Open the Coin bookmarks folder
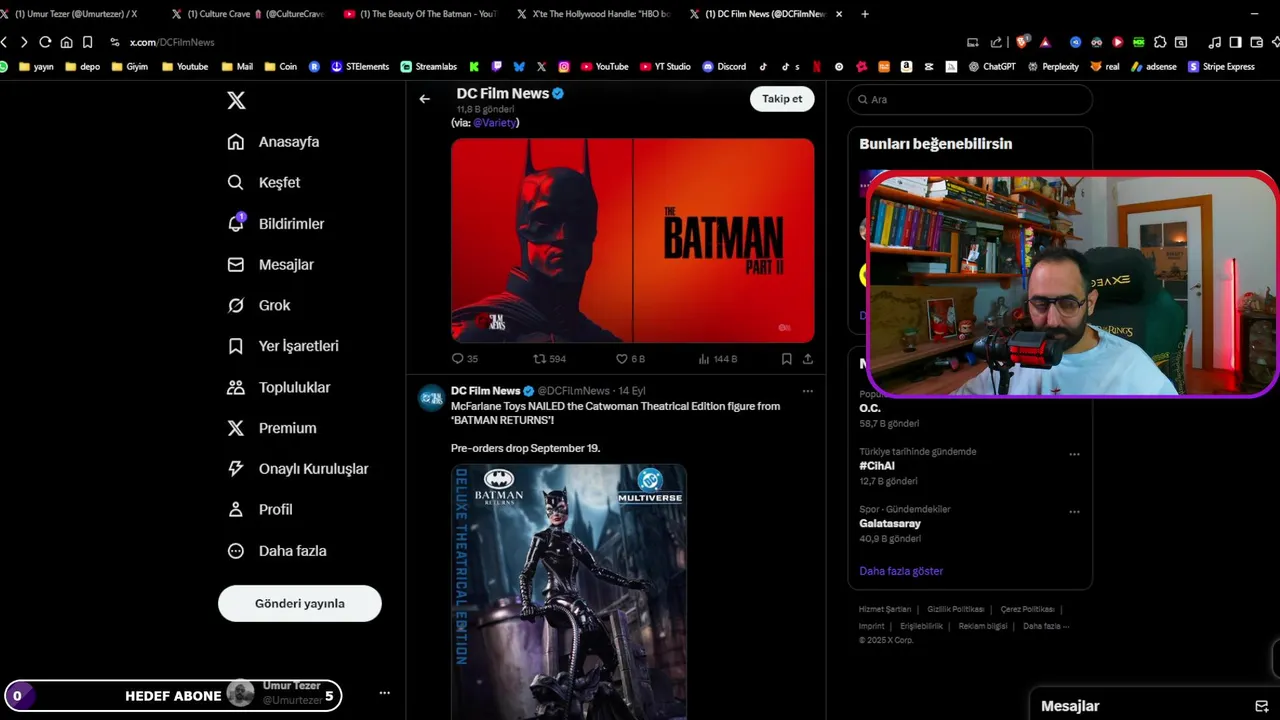 click(x=281, y=67)
